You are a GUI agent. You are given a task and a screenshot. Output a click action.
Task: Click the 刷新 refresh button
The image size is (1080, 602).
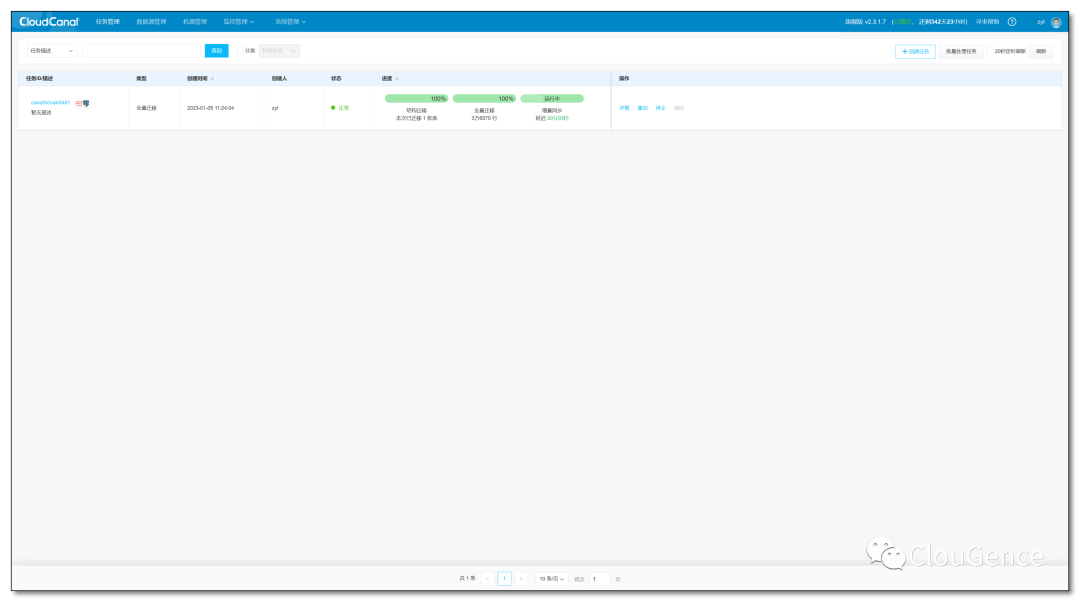click(x=1041, y=52)
